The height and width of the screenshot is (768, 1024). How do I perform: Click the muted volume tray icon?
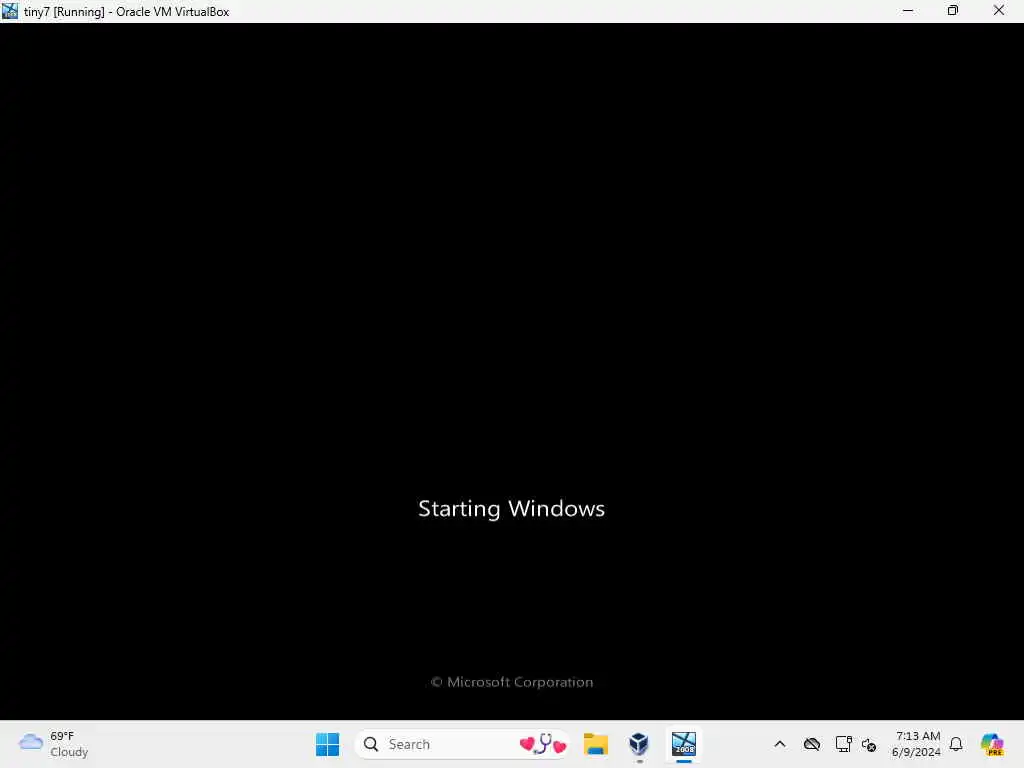869,744
